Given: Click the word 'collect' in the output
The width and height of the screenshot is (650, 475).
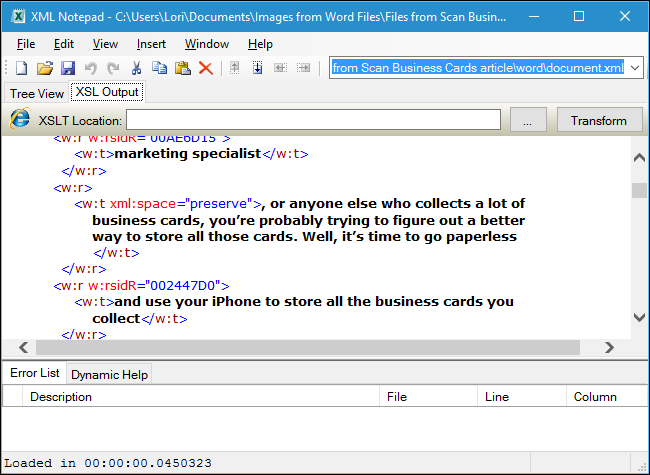Looking at the screenshot, I should (116, 318).
